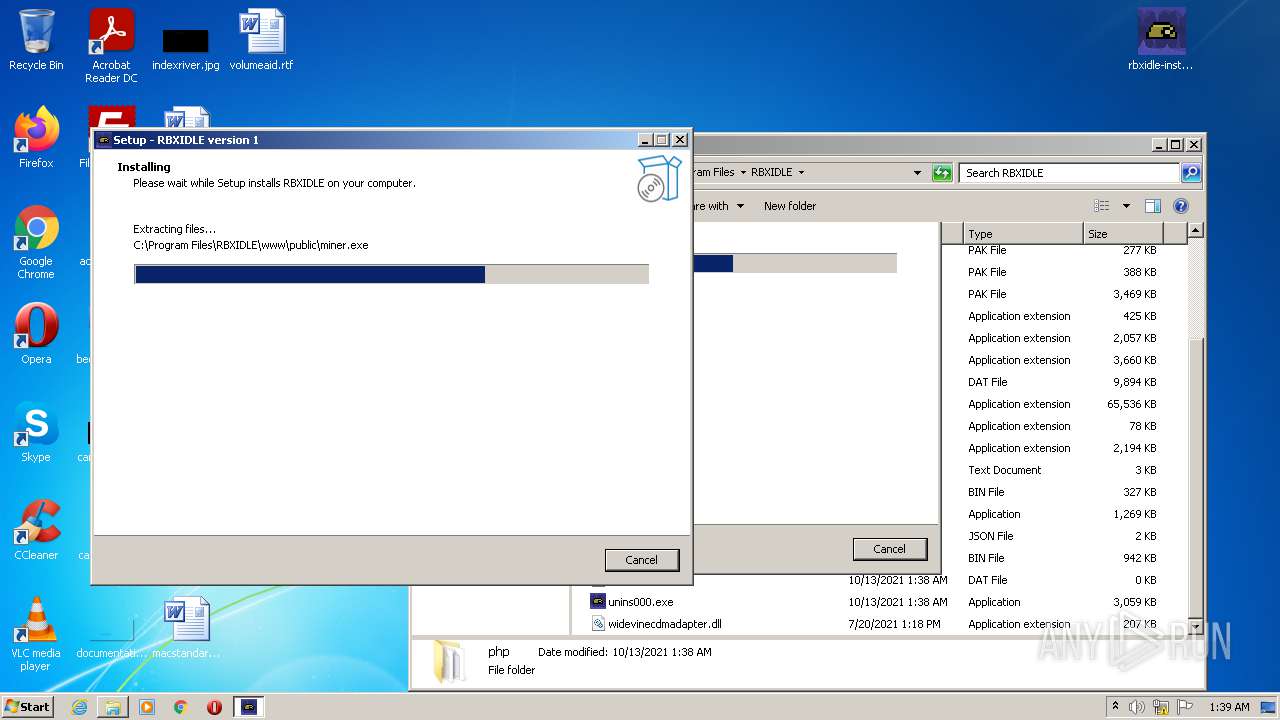Open Chrome from the taskbar
The image size is (1280, 720).
(181, 707)
